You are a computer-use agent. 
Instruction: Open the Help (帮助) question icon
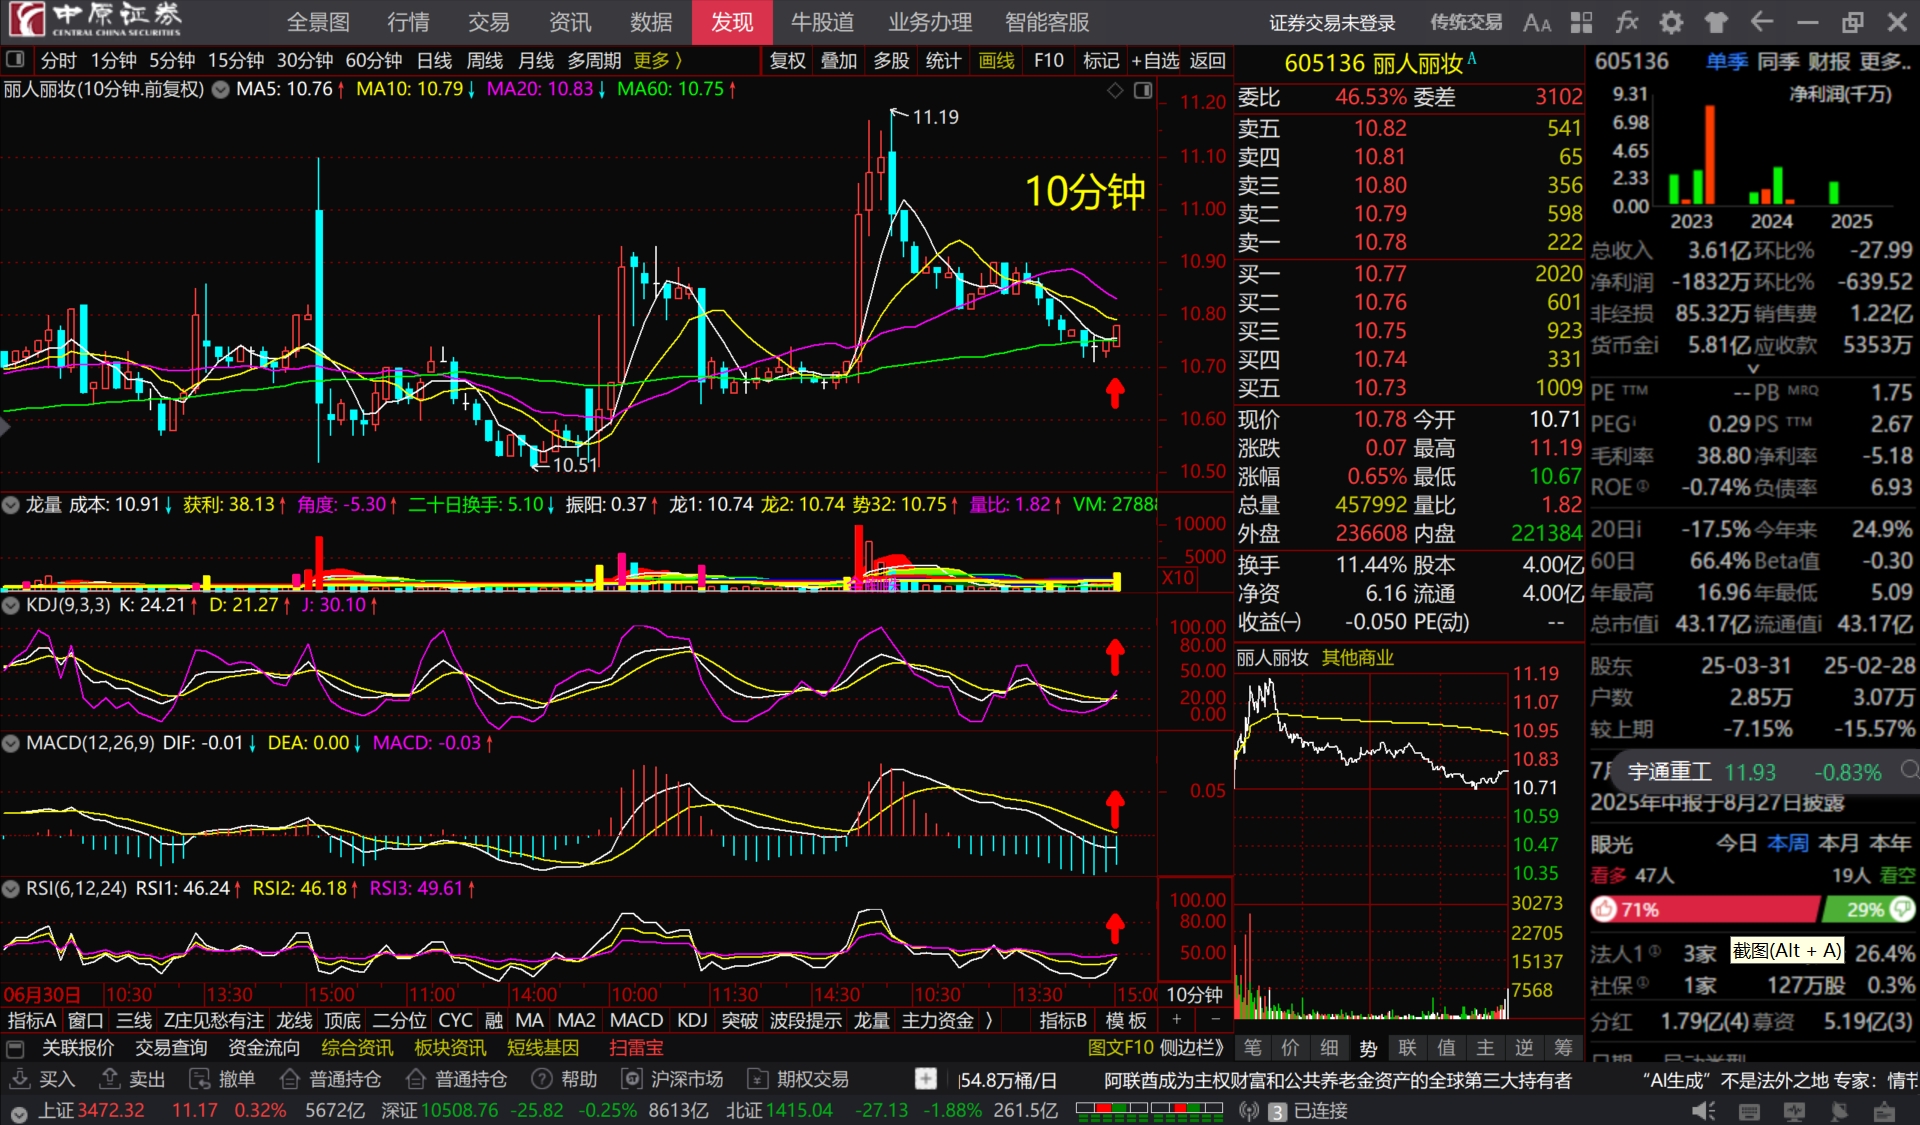(x=542, y=1079)
